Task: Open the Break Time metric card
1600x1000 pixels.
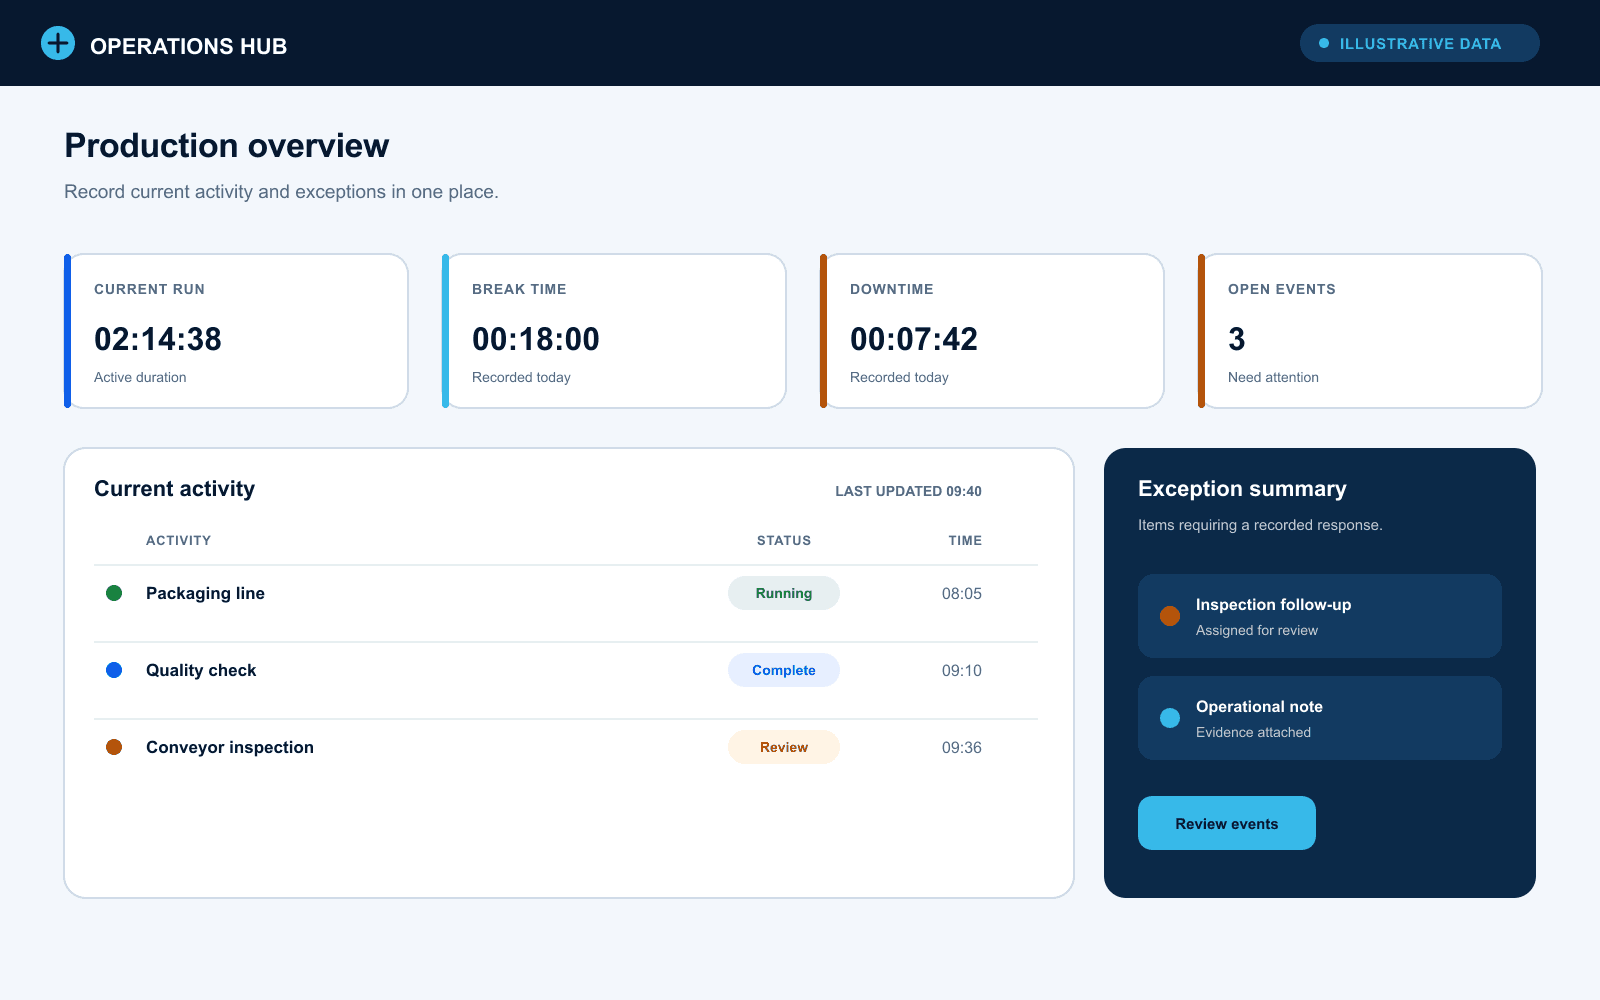Action: click(x=614, y=331)
